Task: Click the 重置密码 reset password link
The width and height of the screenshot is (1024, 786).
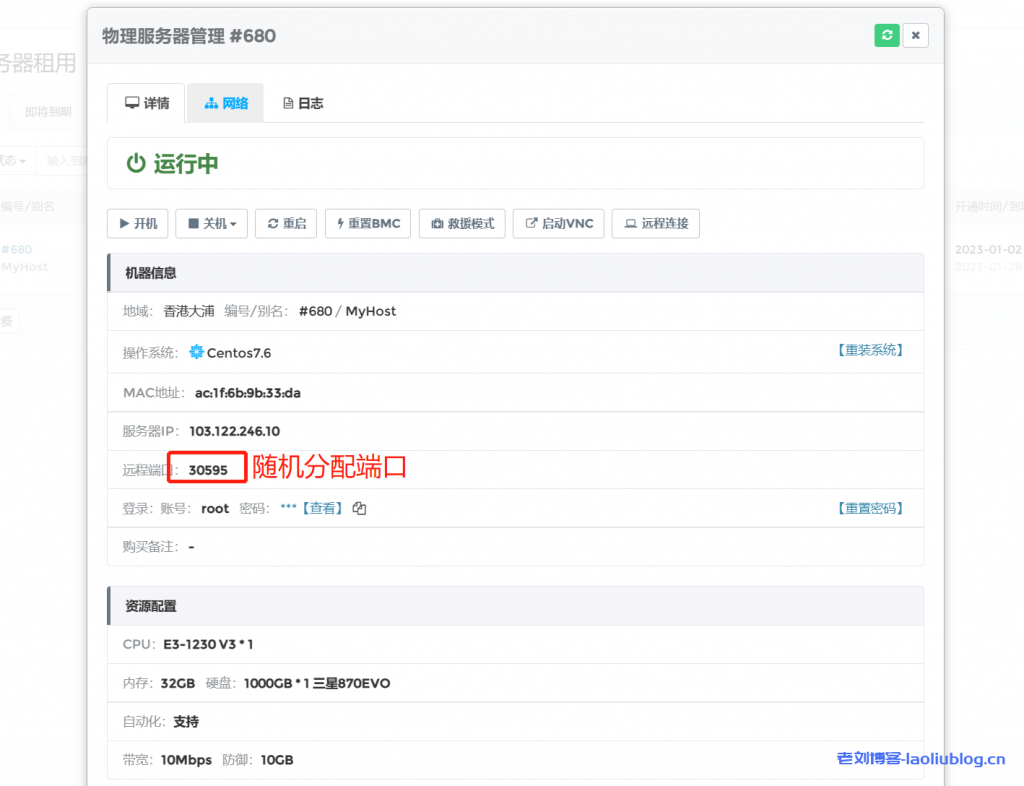Action: point(870,508)
